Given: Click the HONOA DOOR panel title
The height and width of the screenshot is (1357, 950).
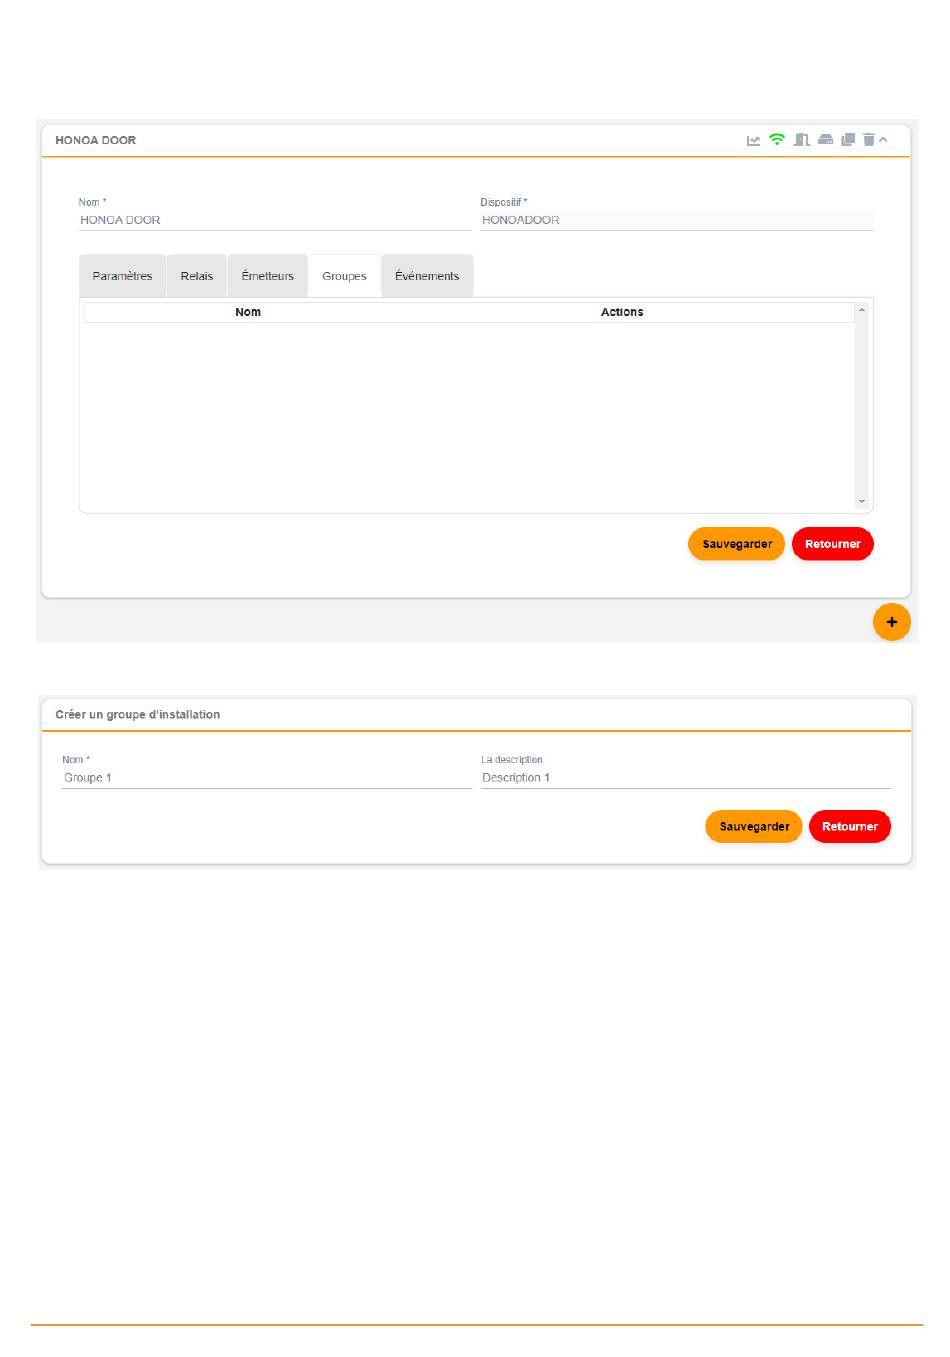Looking at the screenshot, I should point(96,140).
